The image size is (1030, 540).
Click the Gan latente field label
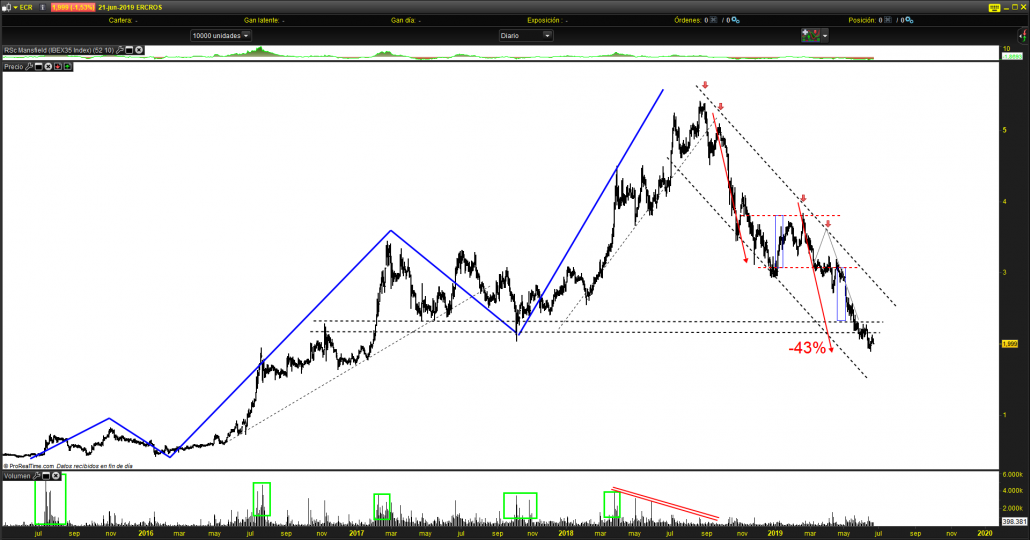[x=261, y=20]
